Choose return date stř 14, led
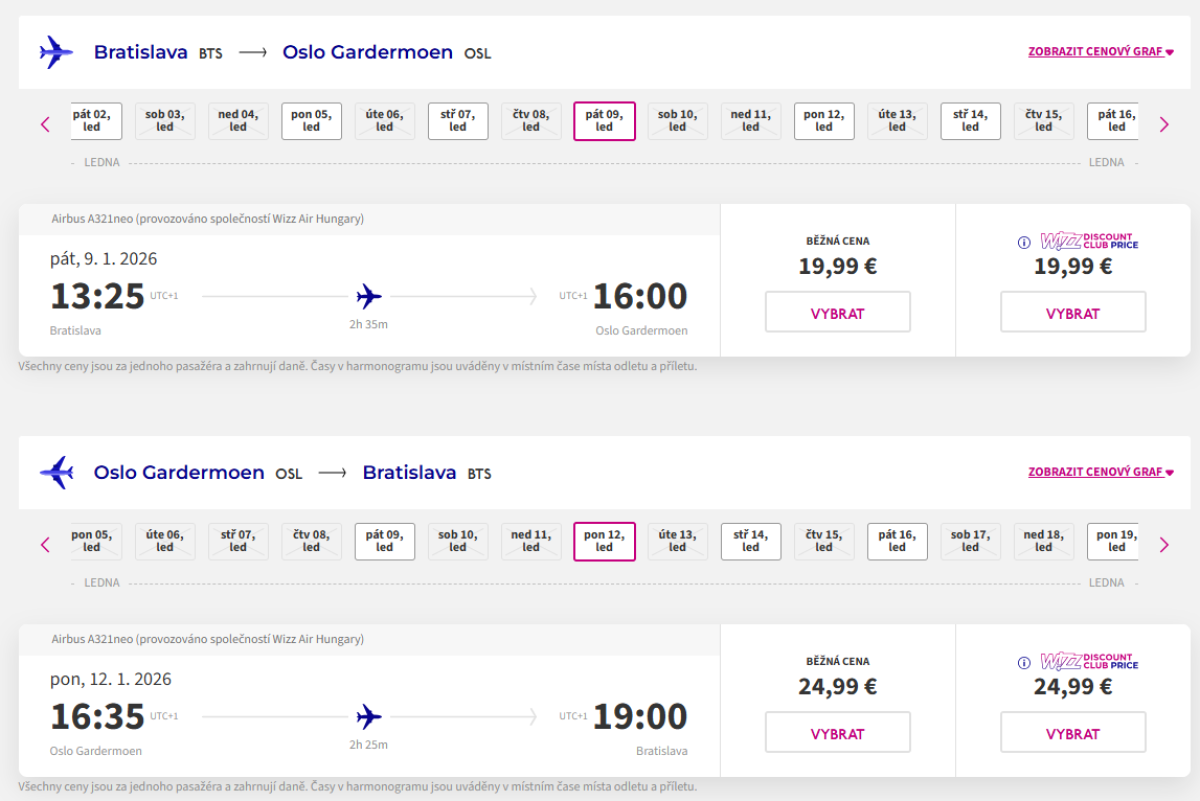Image resolution: width=1200 pixels, height=801 pixels. coord(751,541)
